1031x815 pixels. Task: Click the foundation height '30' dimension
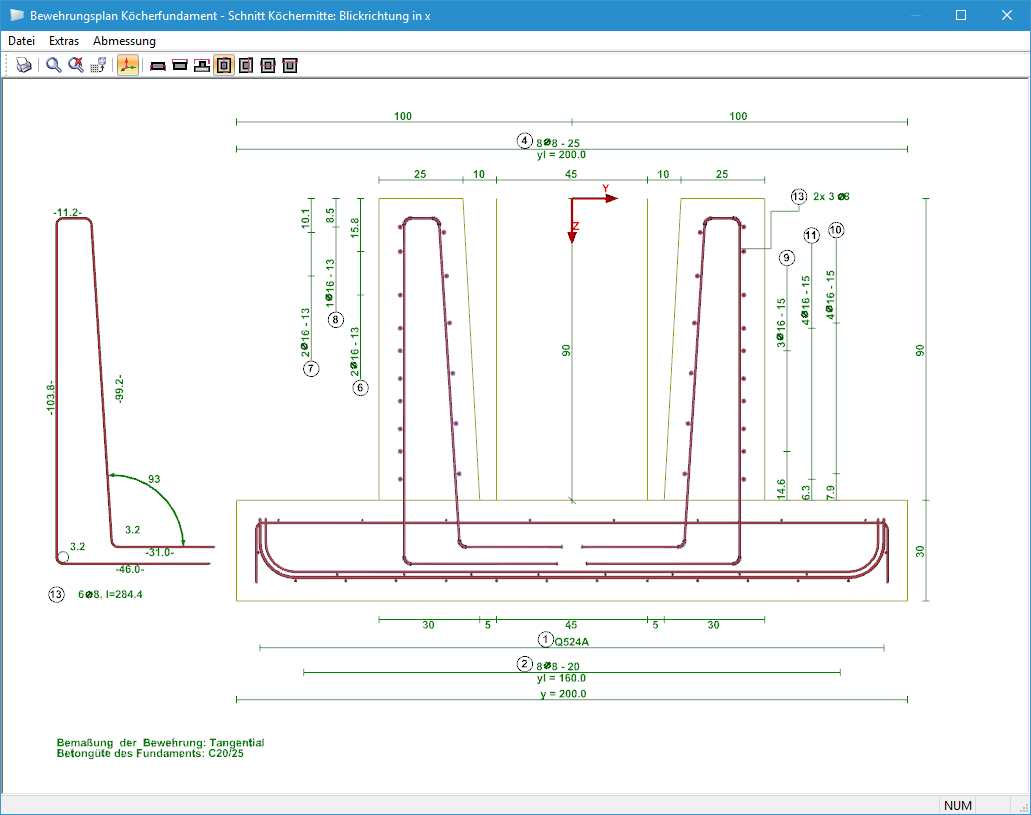coord(920,551)
